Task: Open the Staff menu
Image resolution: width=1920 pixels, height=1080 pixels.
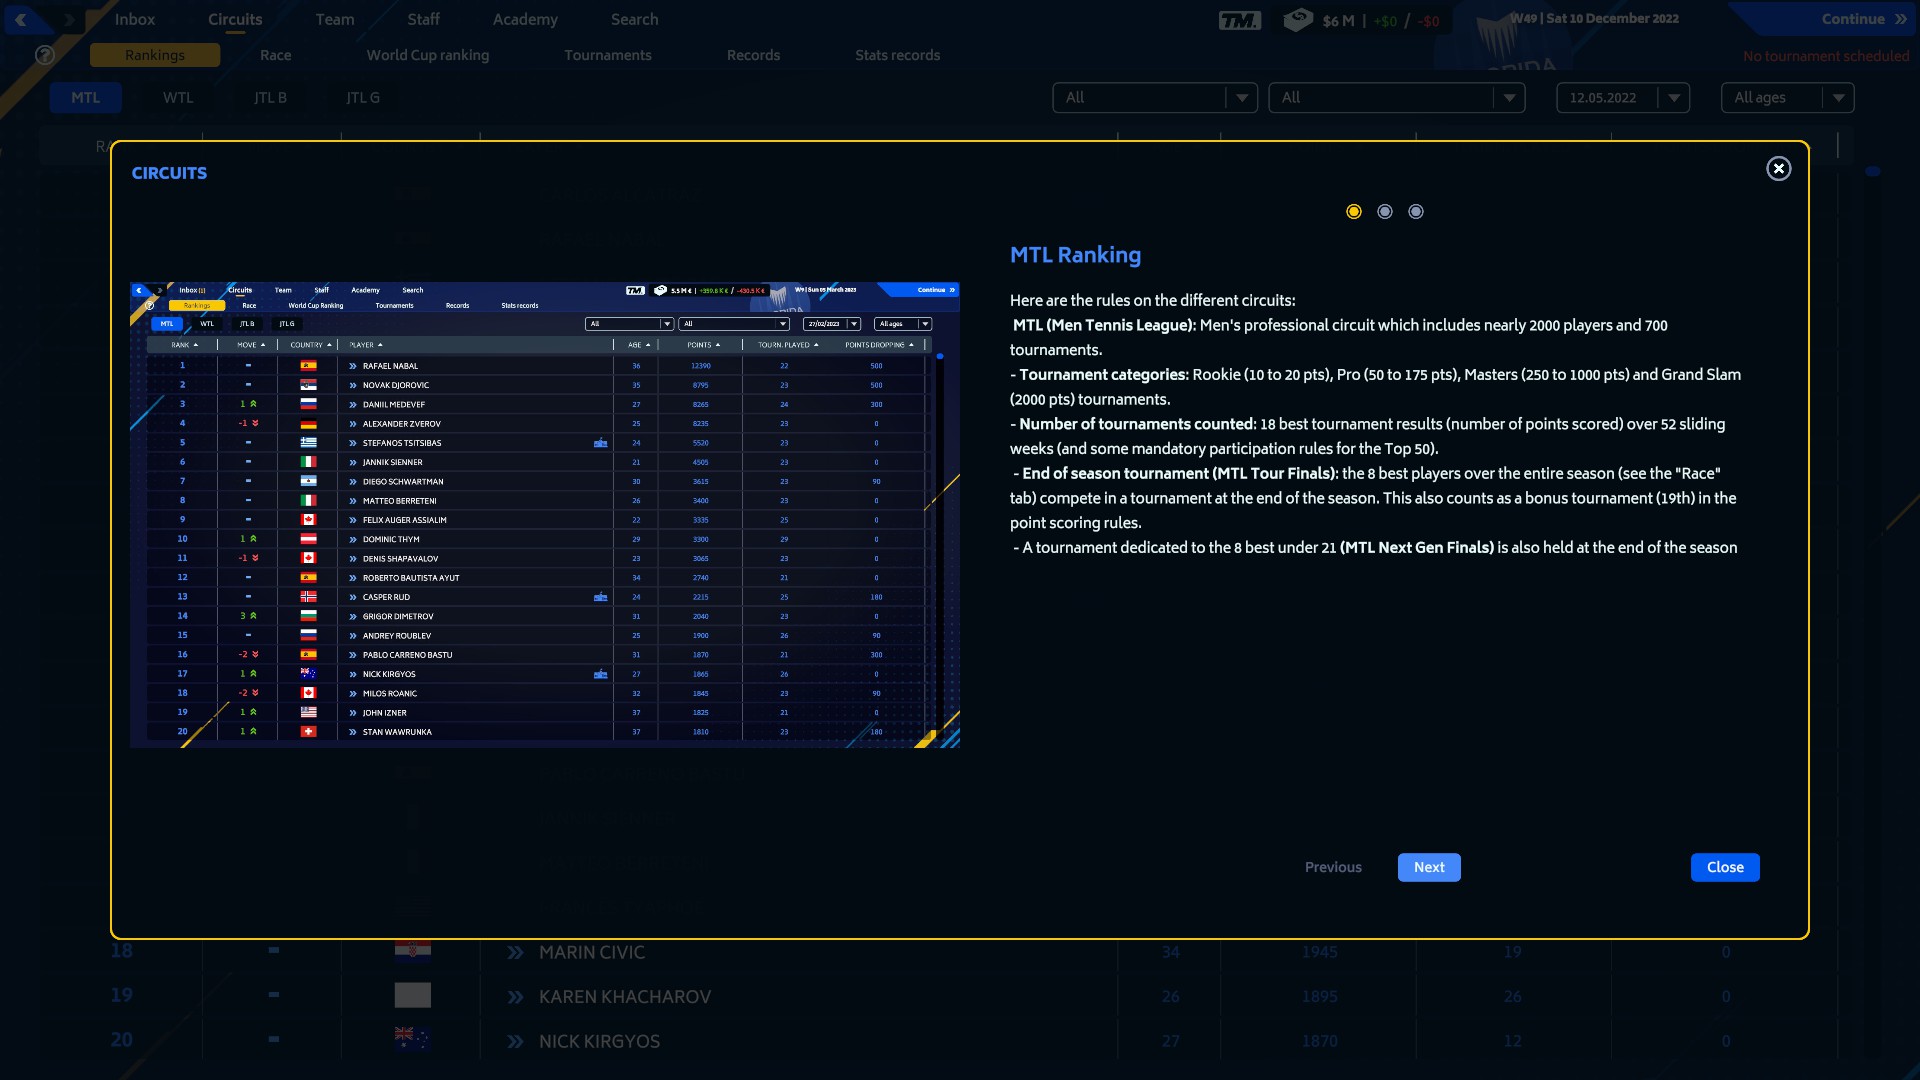Action: click(423, 19)
